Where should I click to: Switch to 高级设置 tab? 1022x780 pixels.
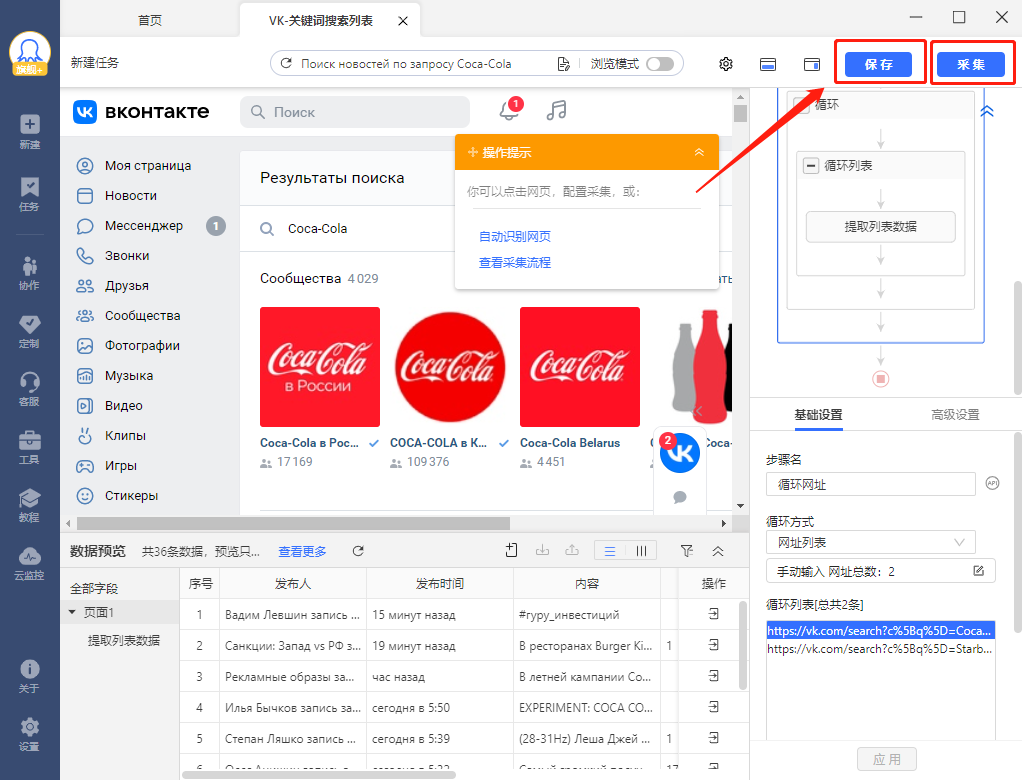955,414
